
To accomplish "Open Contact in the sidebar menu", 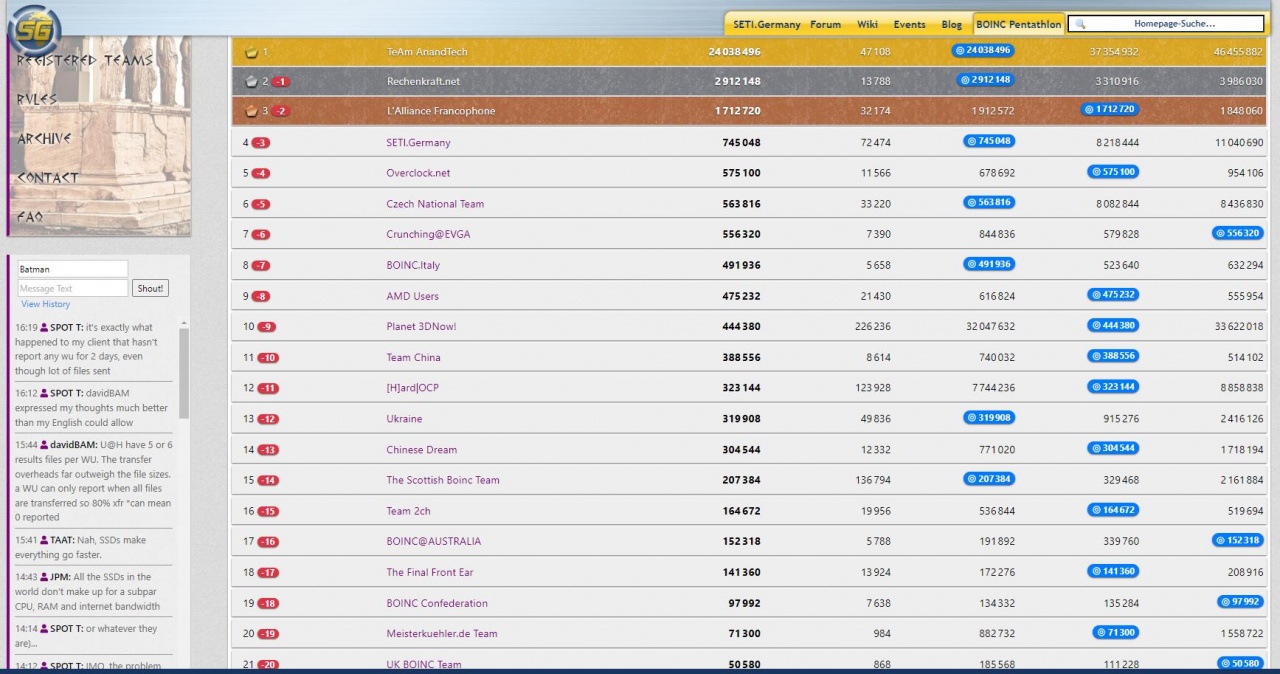I will point(47,178).
